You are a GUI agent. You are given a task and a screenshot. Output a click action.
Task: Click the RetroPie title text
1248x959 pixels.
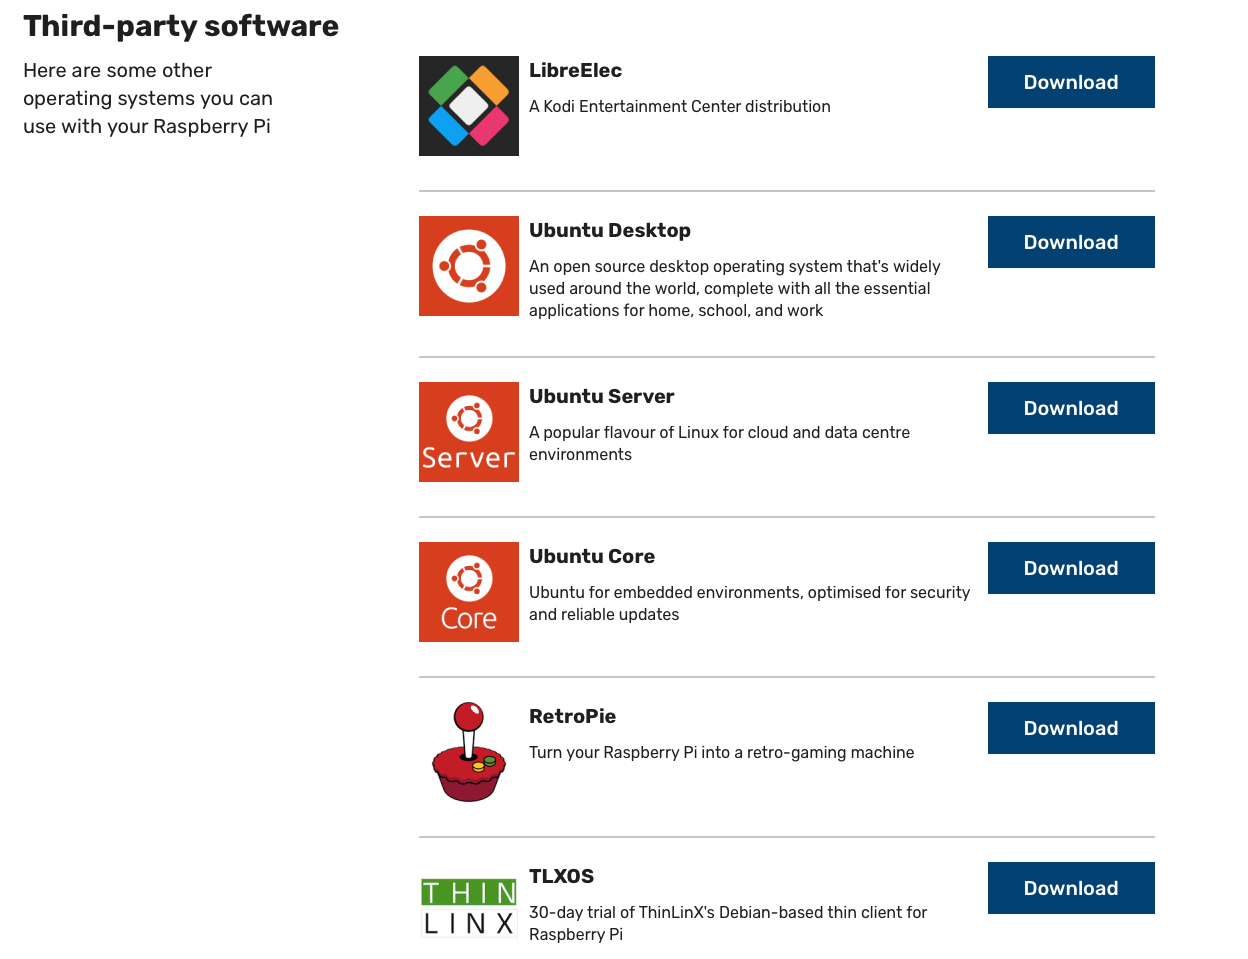(572, 717)
